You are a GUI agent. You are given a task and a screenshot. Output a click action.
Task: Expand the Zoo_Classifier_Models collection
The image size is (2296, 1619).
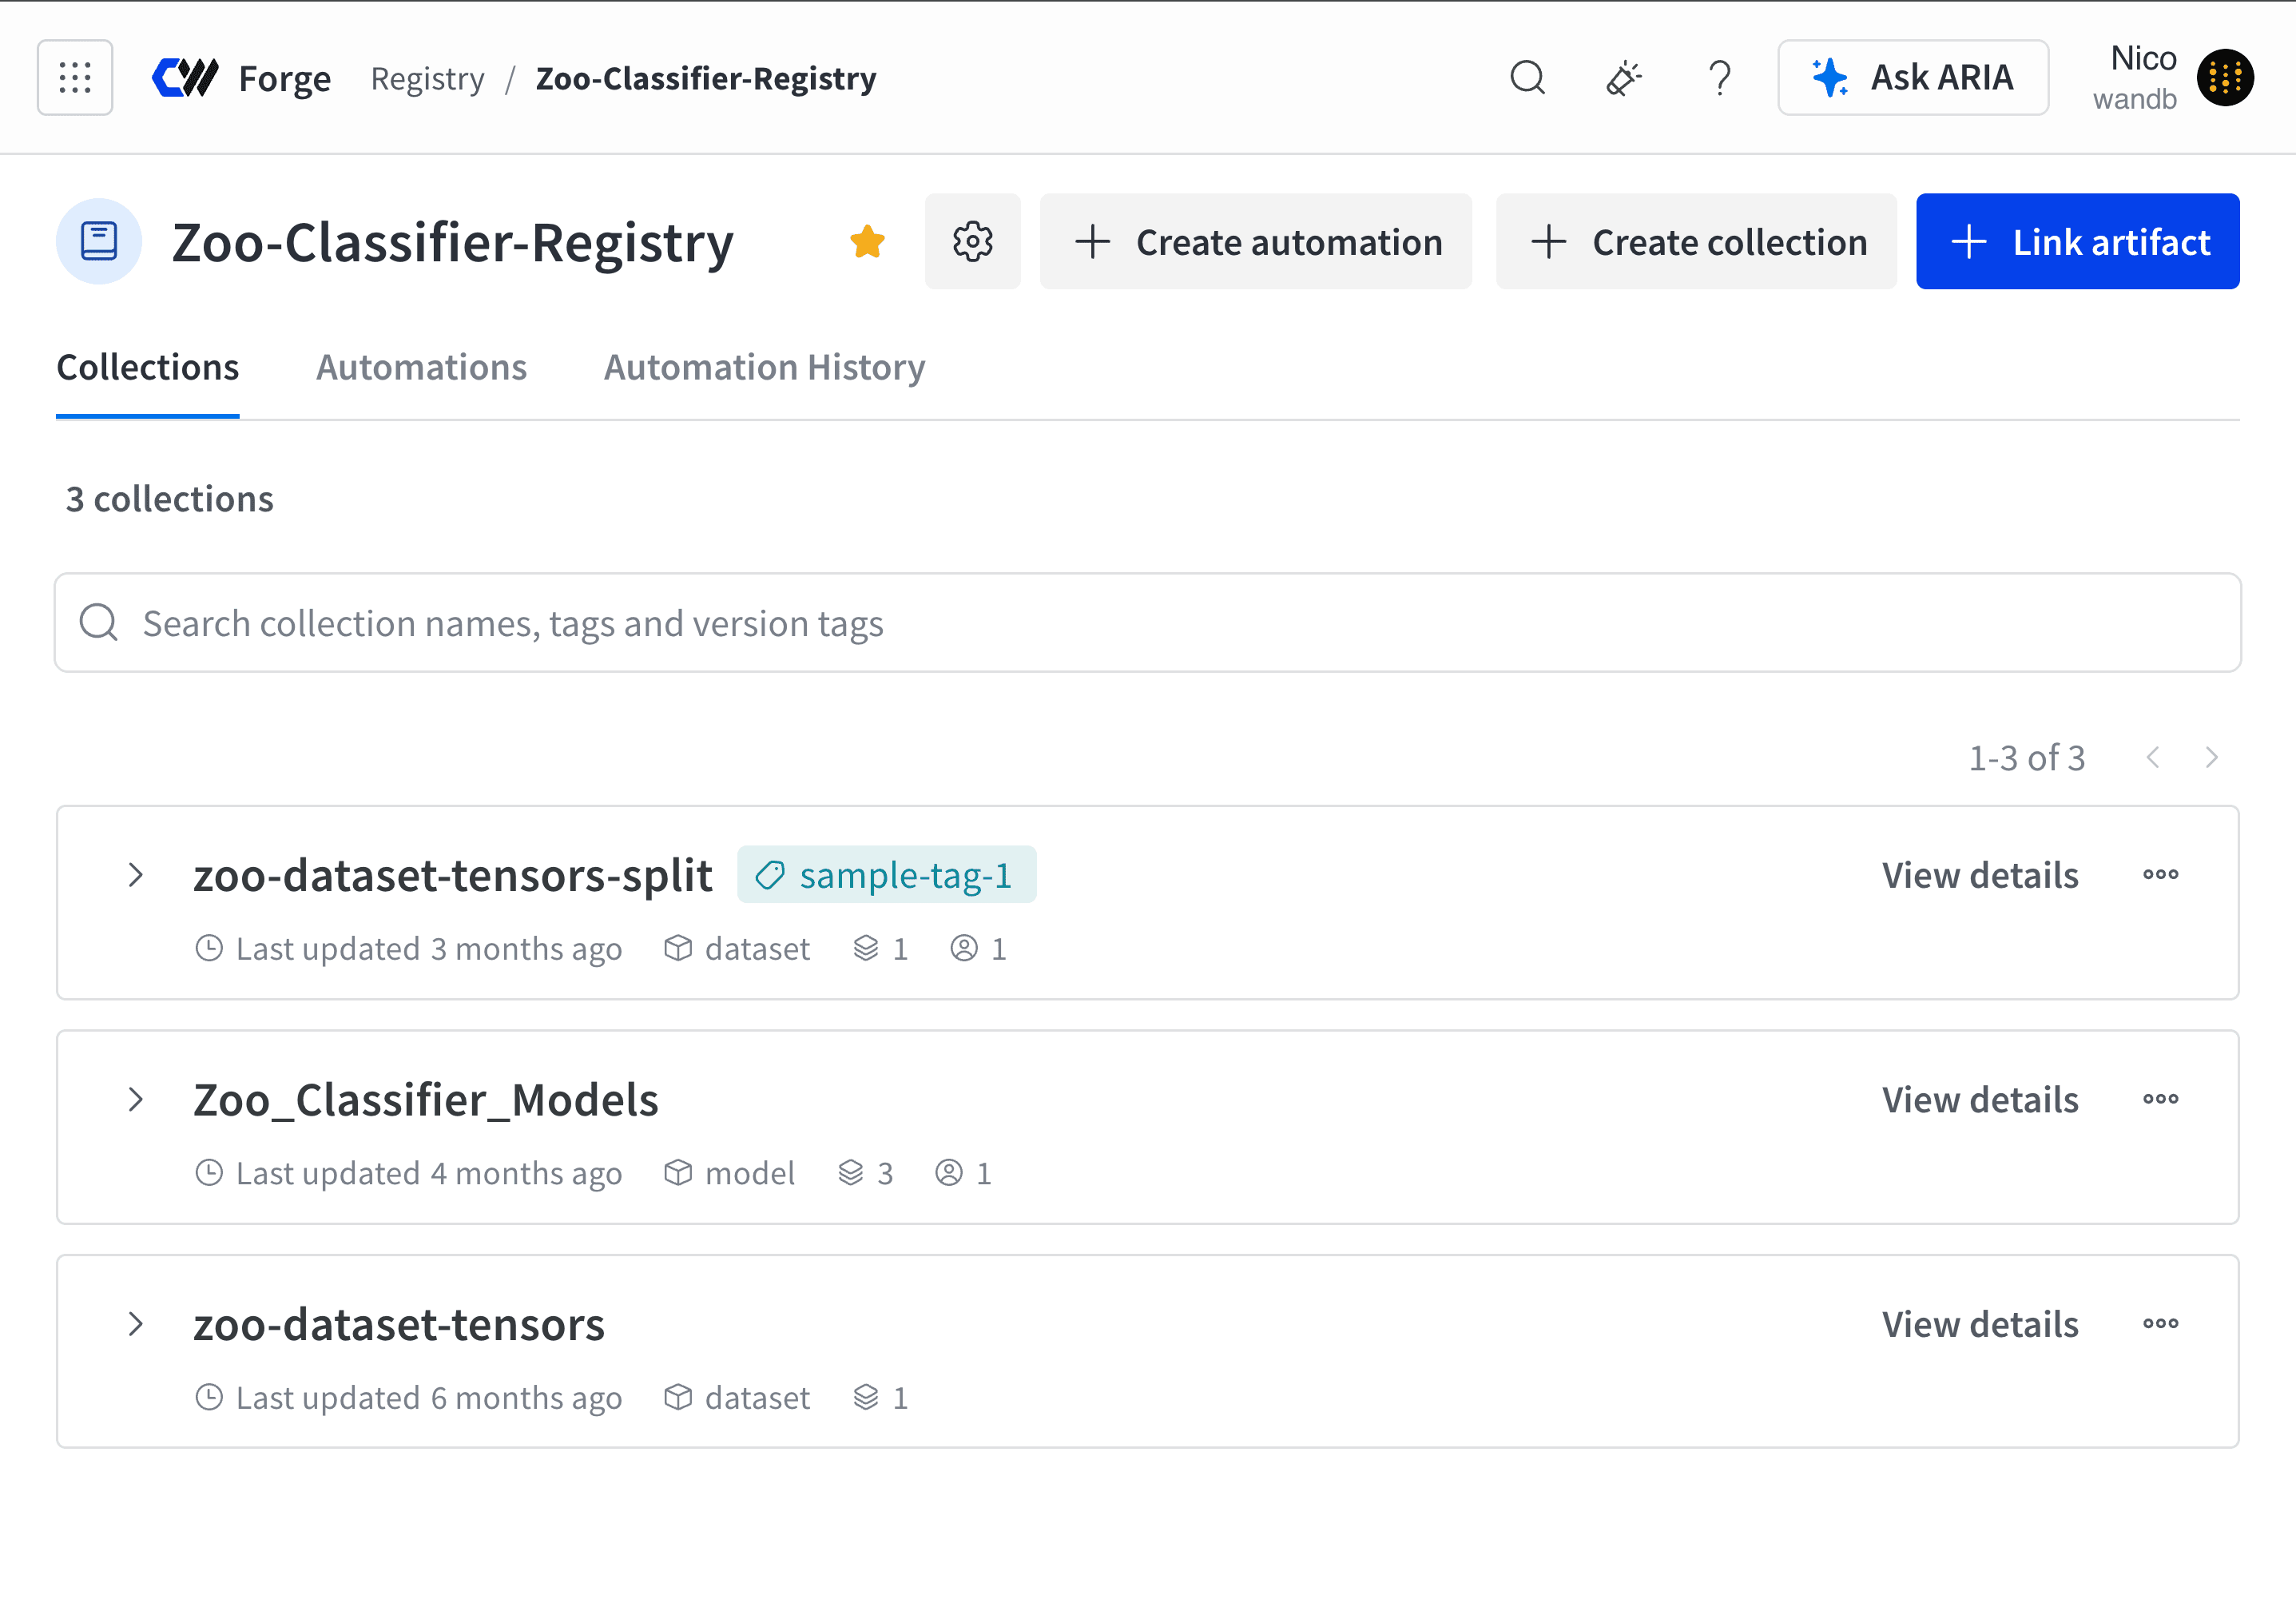[136, 1100]
